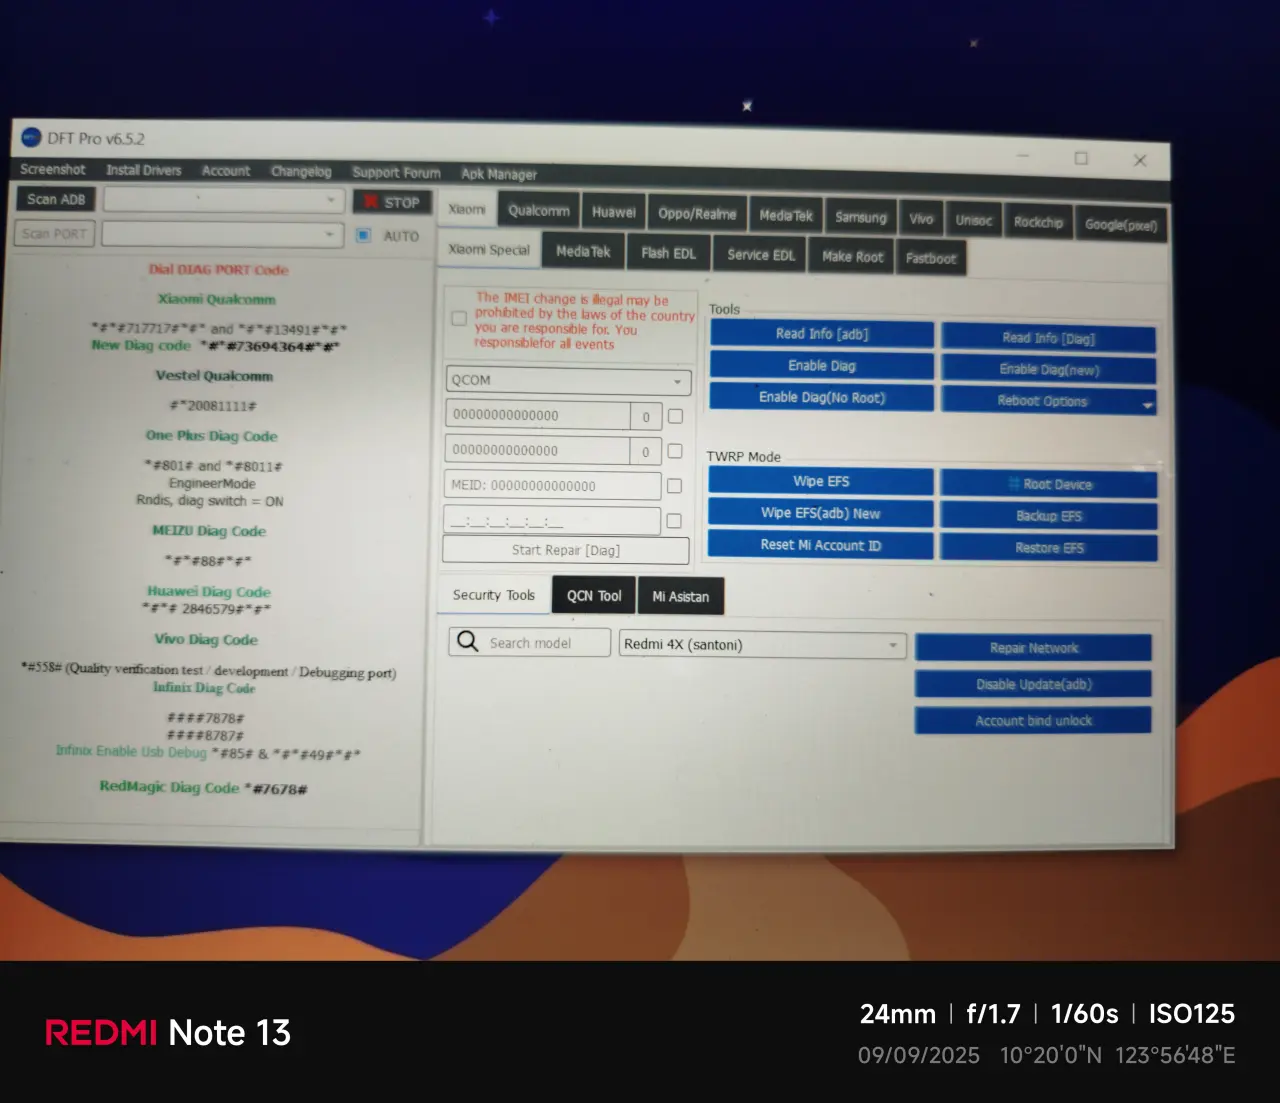Image resolution: width=1280 pixels, height=1103 pixels.
Task: Switch to the top MediaTek brand tab
Action: click(786, 215)
